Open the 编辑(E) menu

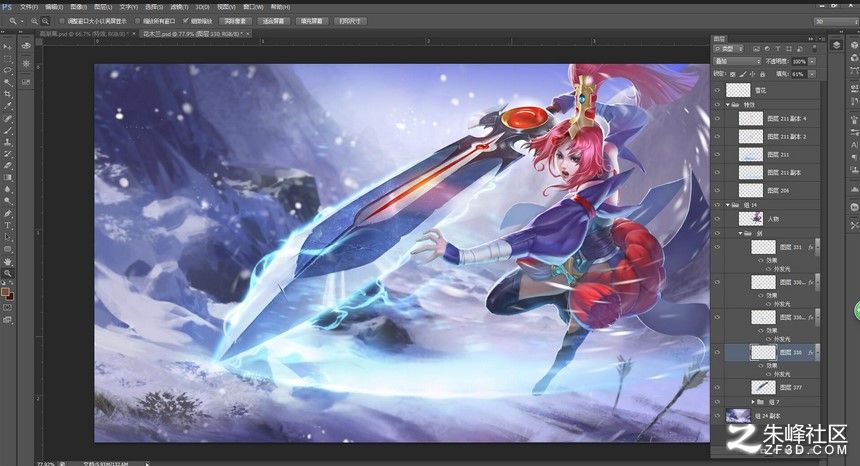[x=54, y=7]
